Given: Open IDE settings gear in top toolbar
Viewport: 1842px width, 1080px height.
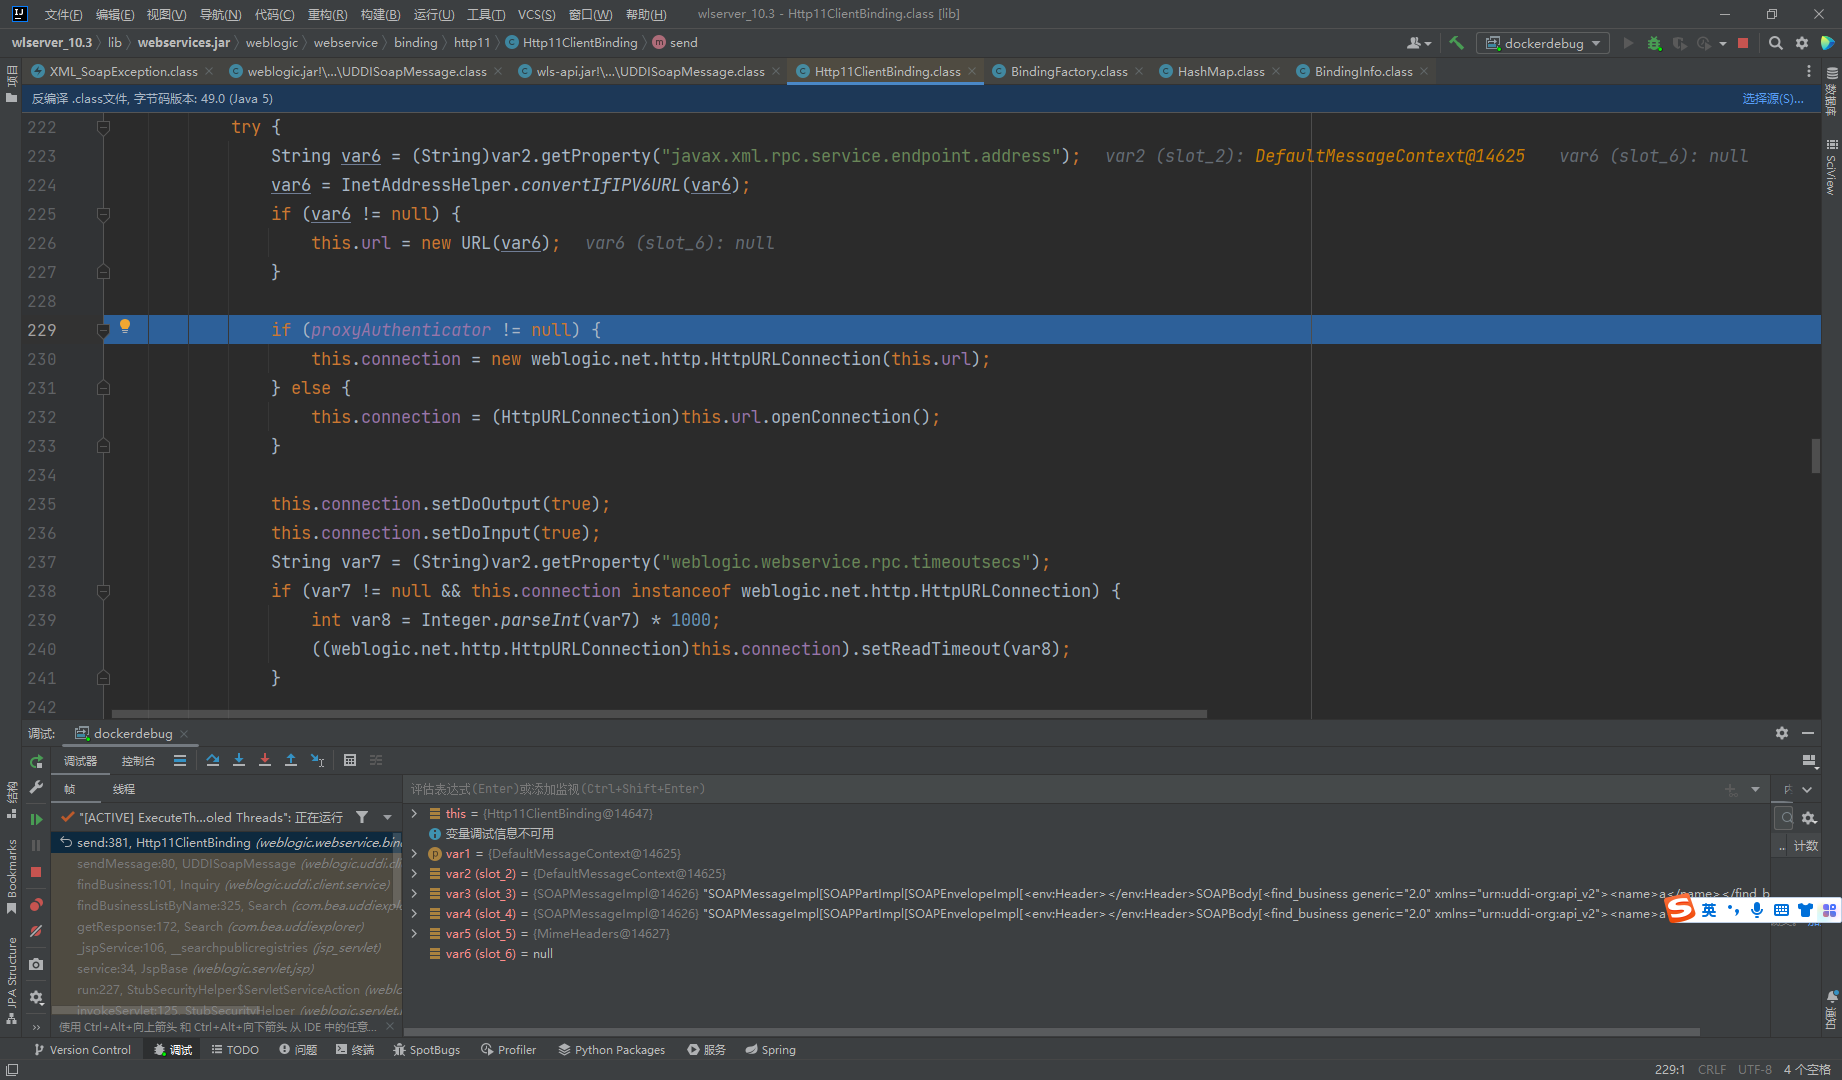Looking at the screenshot, I should 1801,43.
